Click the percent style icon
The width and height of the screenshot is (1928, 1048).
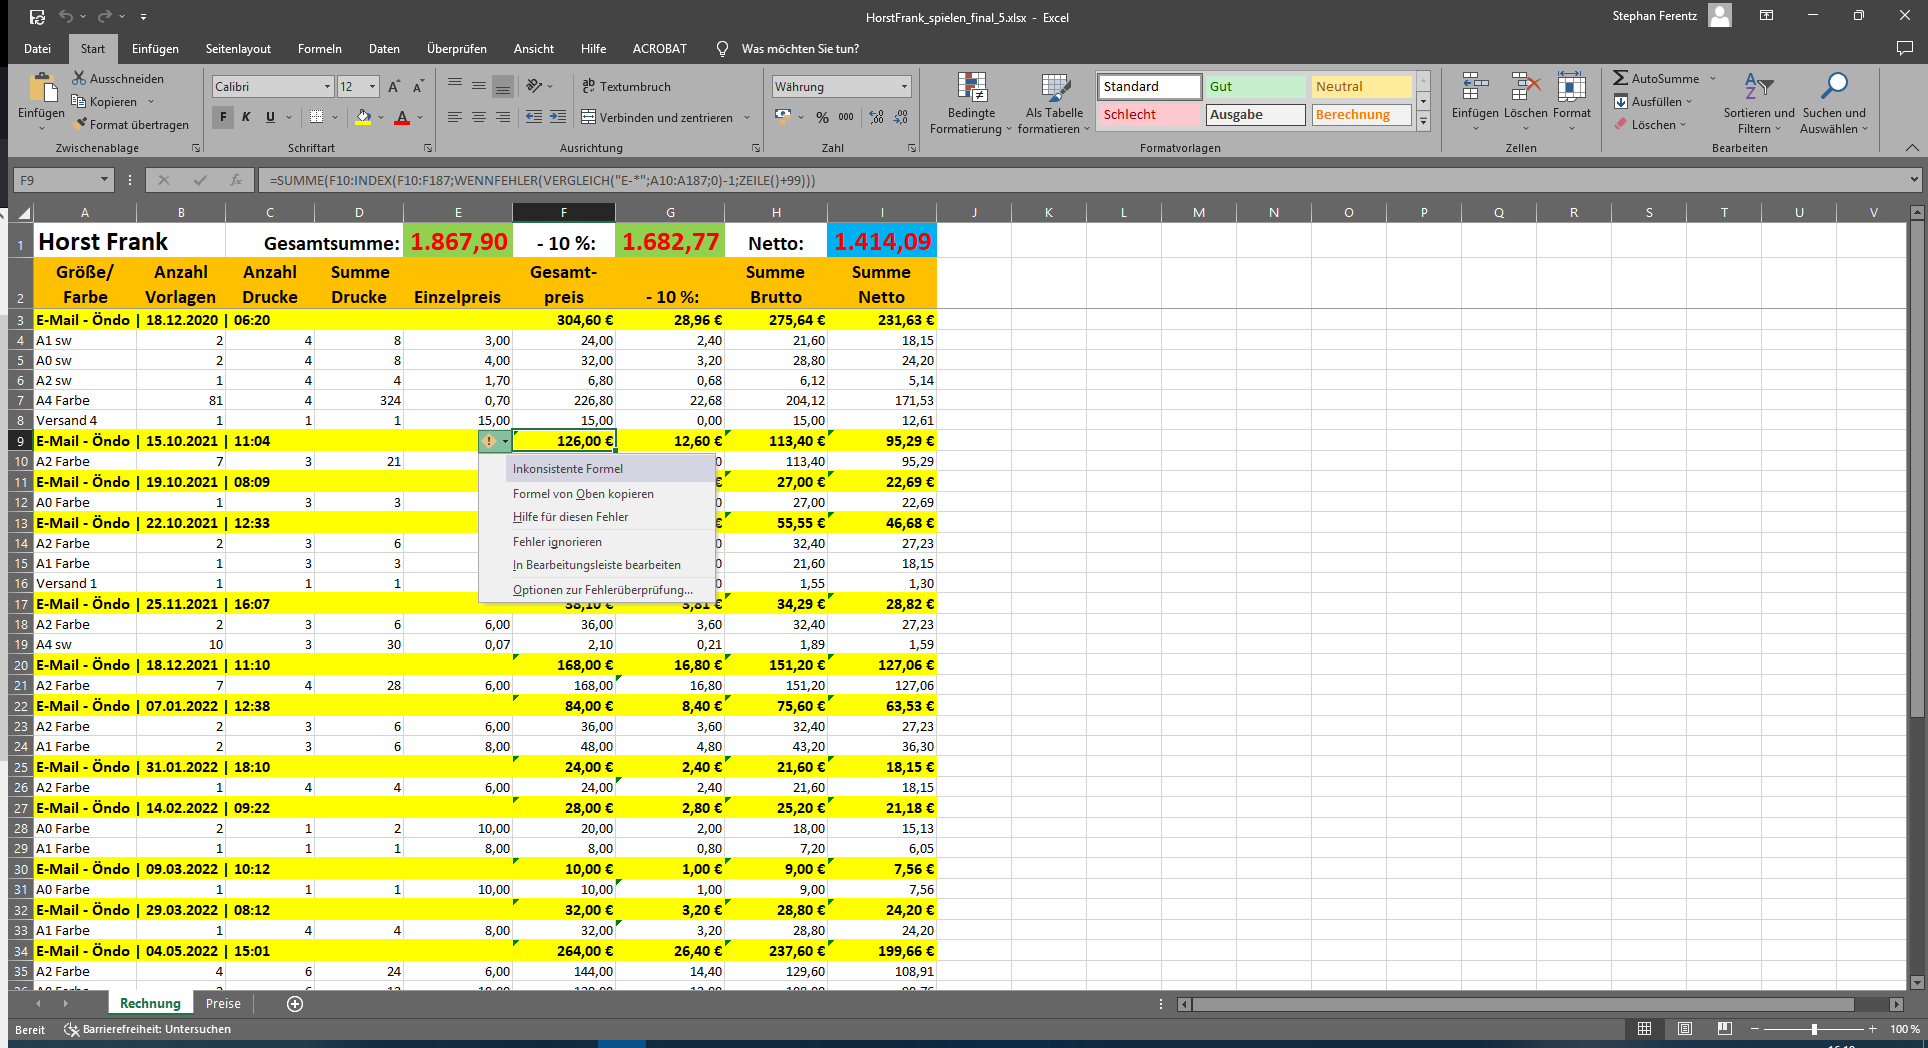coord(822,117)
